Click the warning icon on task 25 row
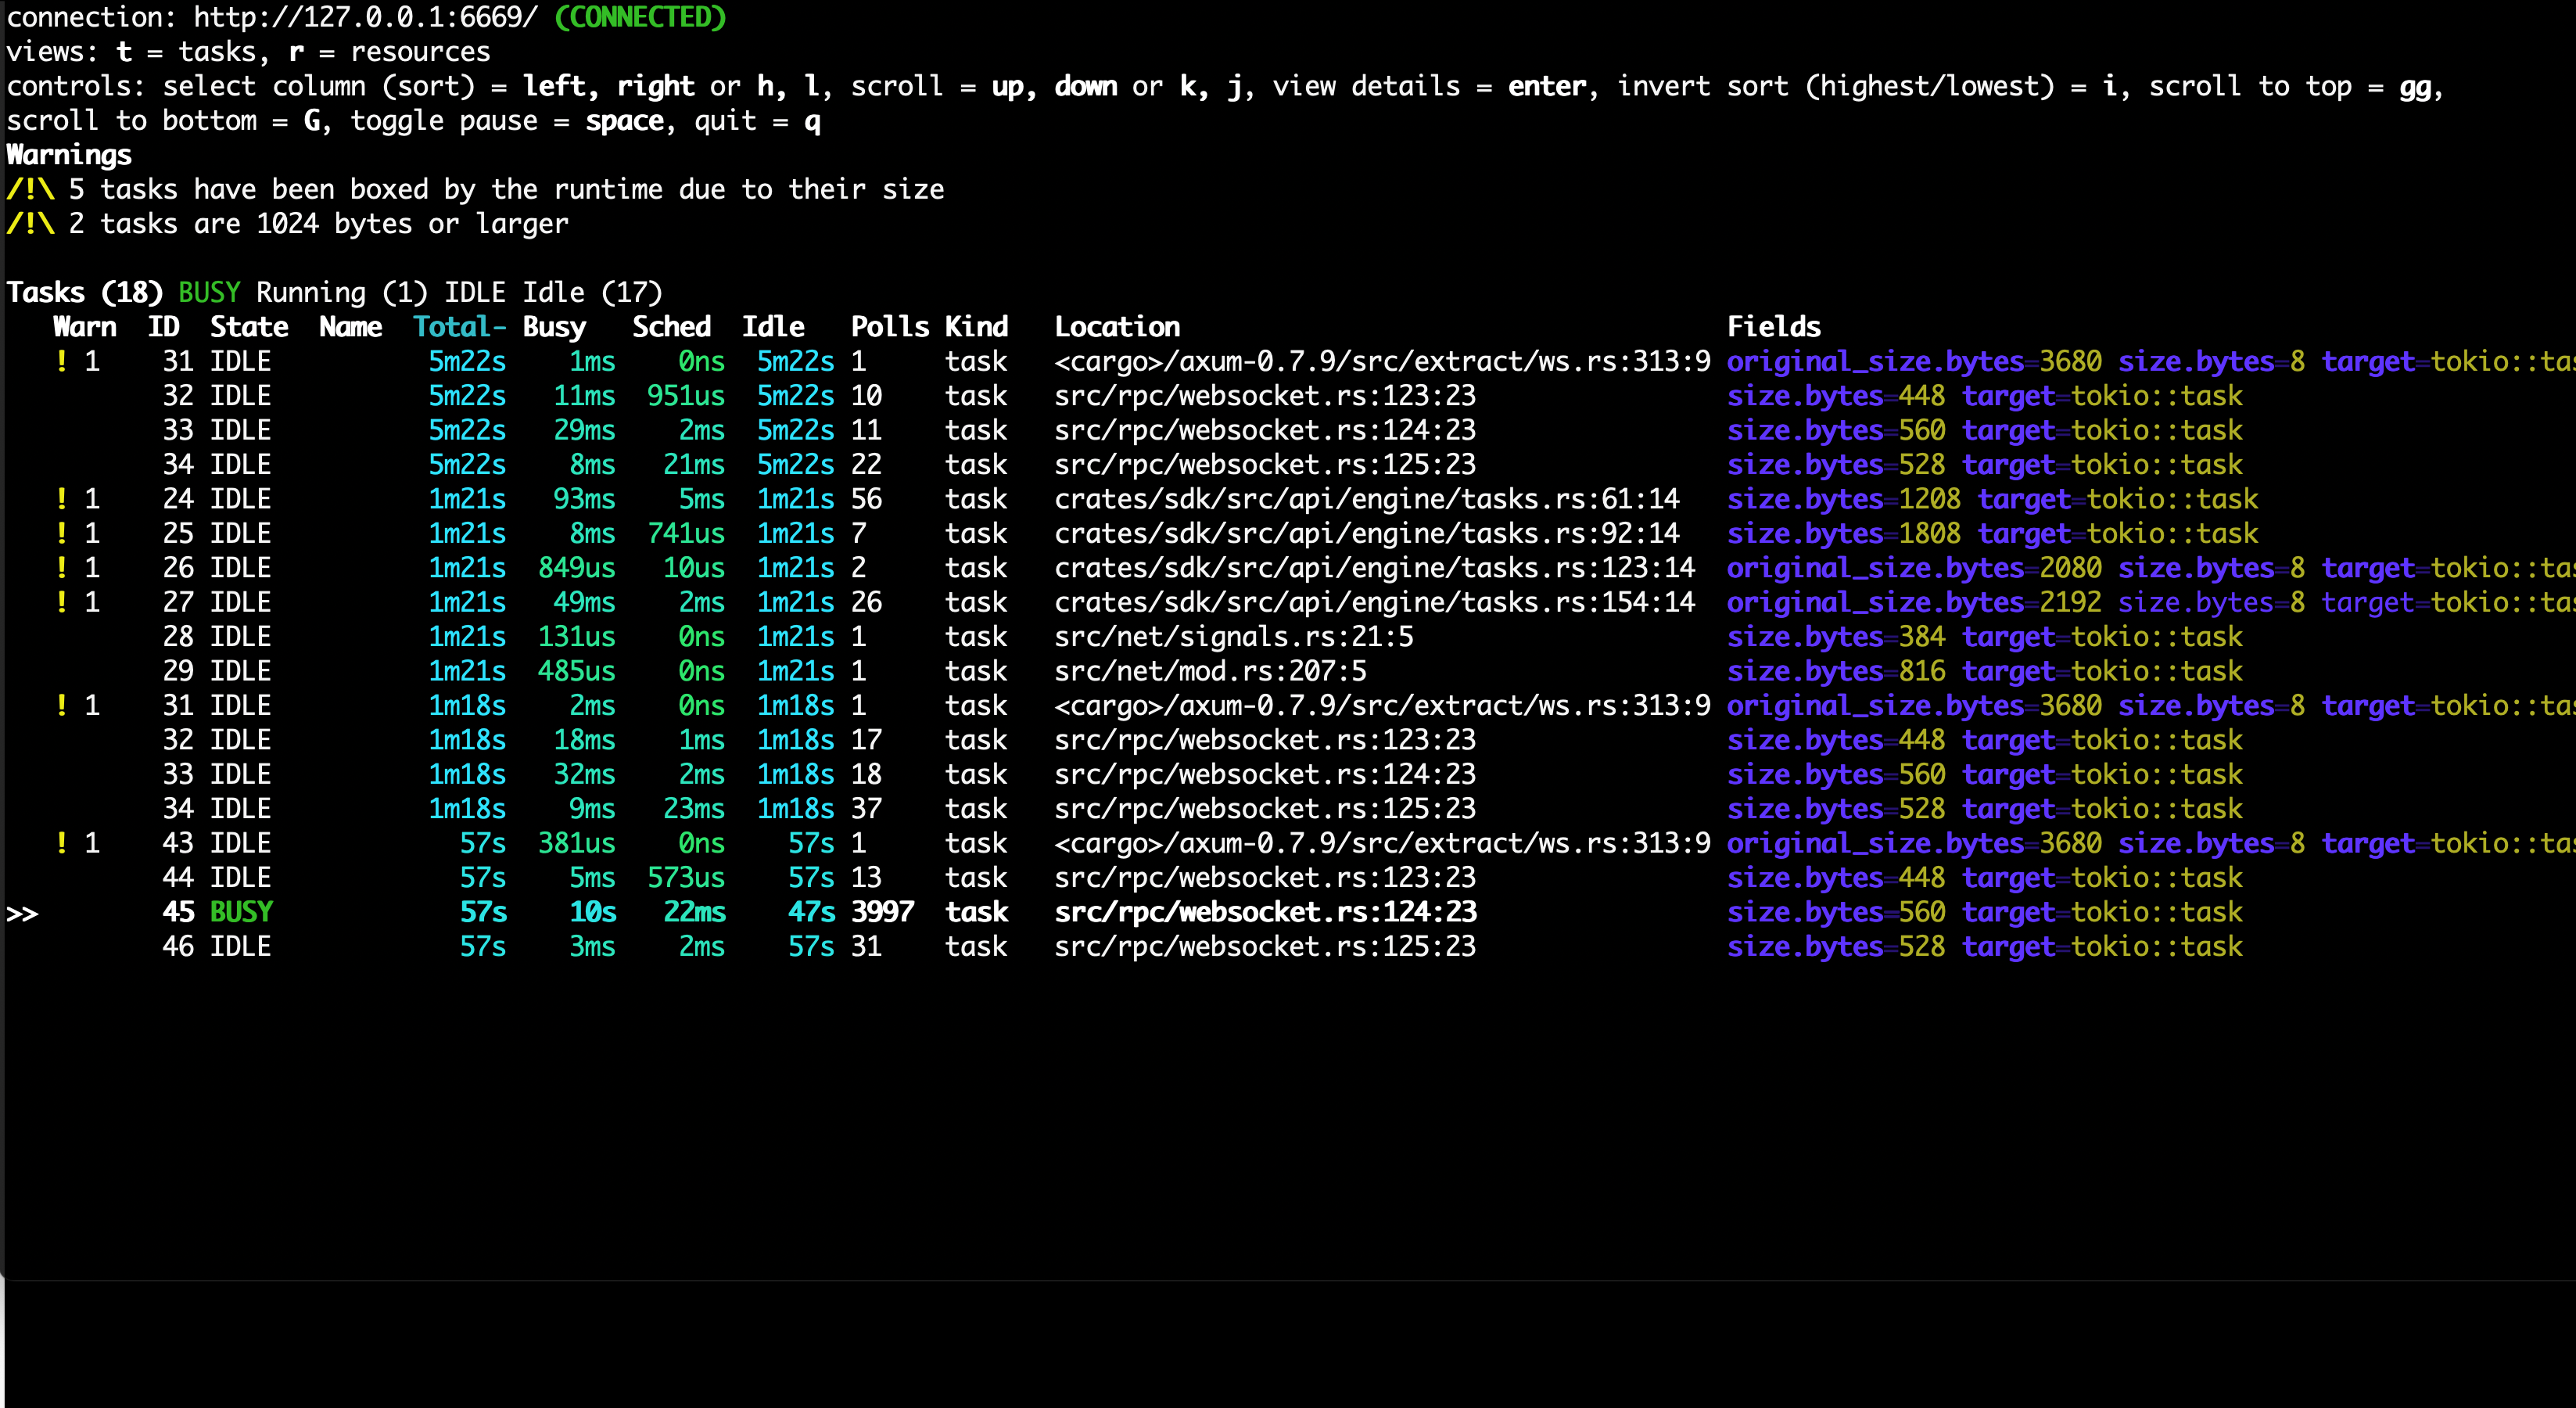The image size is (2576, 1408). tap(62, 533)
